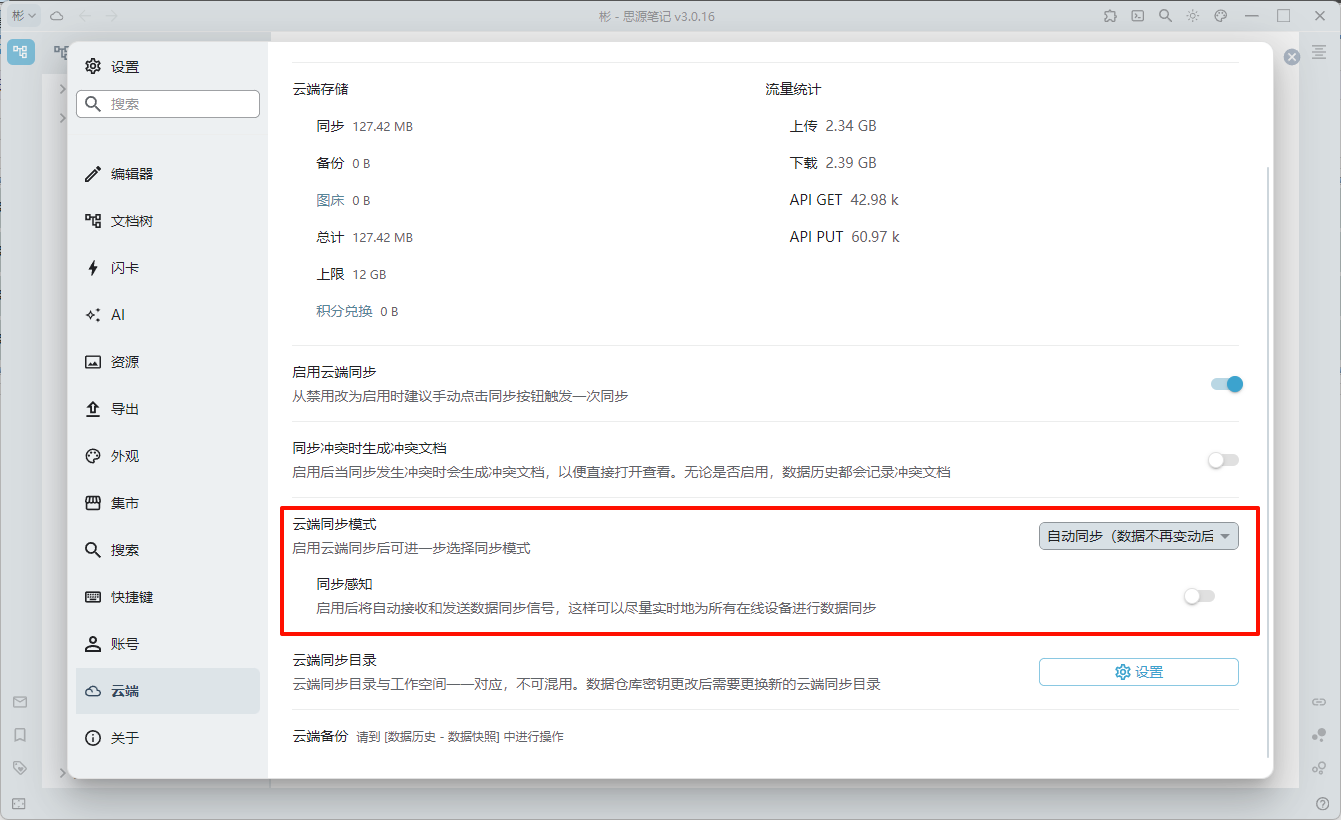Viewport: 1341px width, 820px height.
Task: Go to 账号 settings
Action: pos(168,644)
